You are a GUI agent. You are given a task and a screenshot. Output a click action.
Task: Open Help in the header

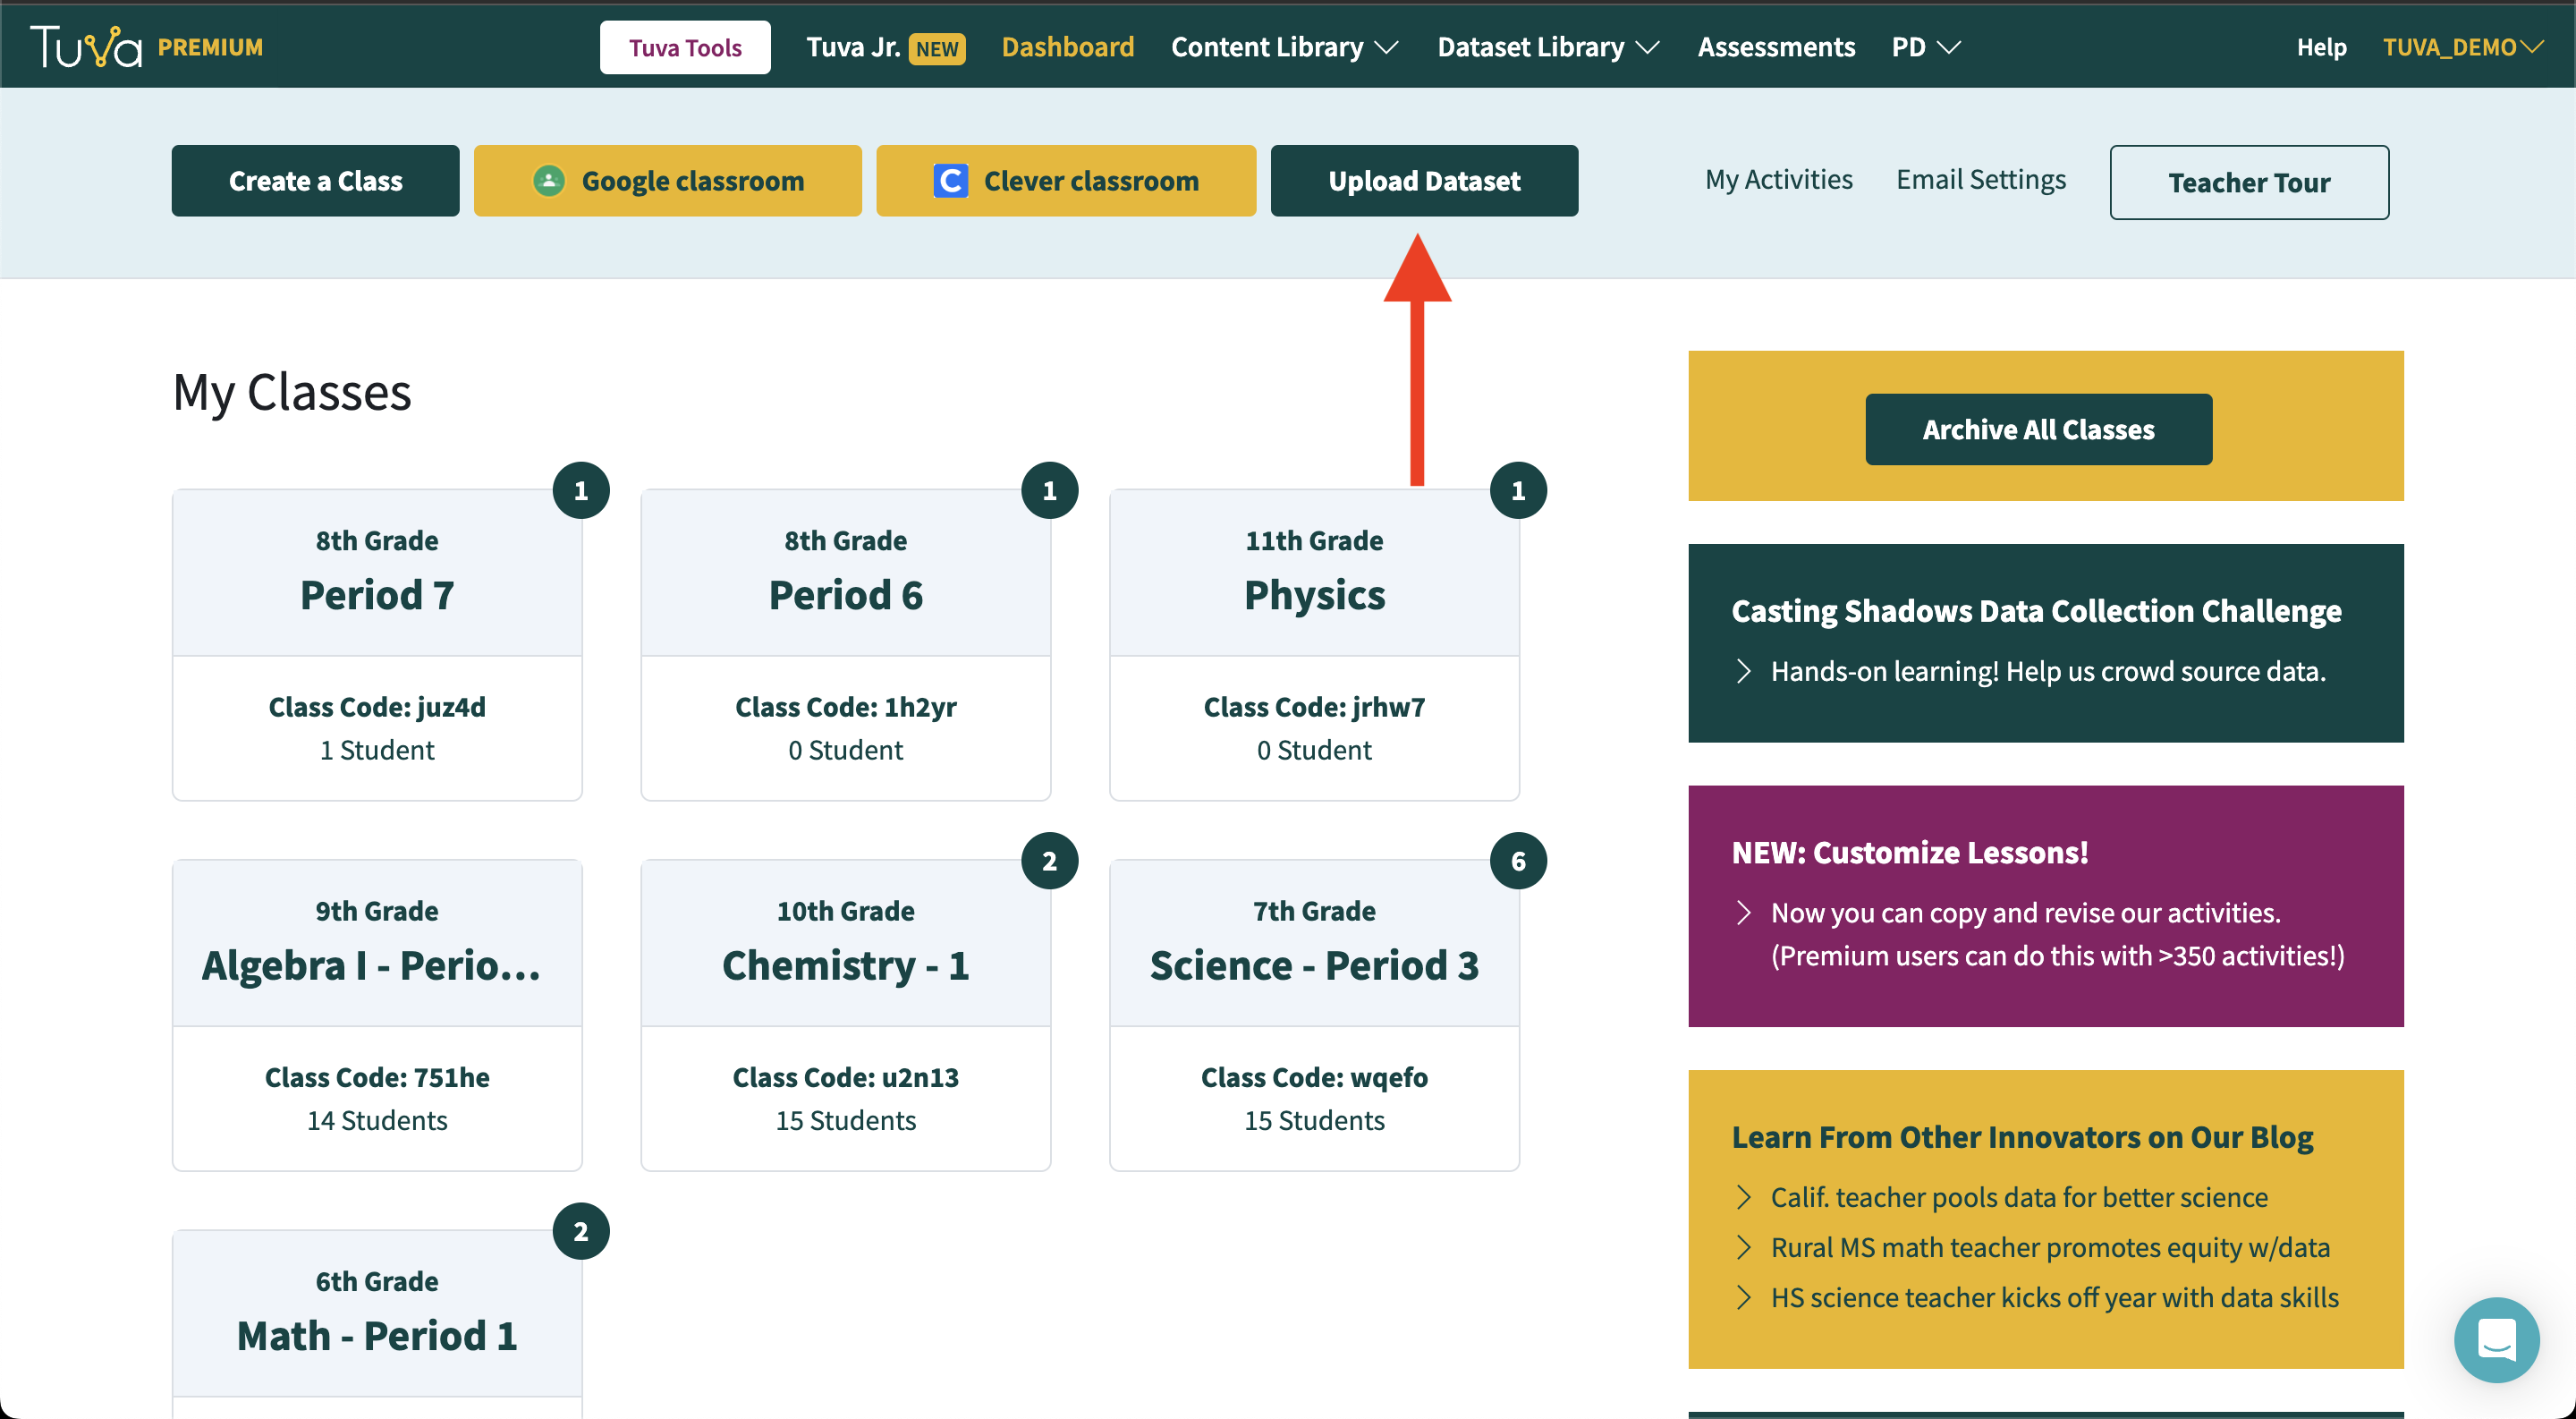pos(2321,47)
